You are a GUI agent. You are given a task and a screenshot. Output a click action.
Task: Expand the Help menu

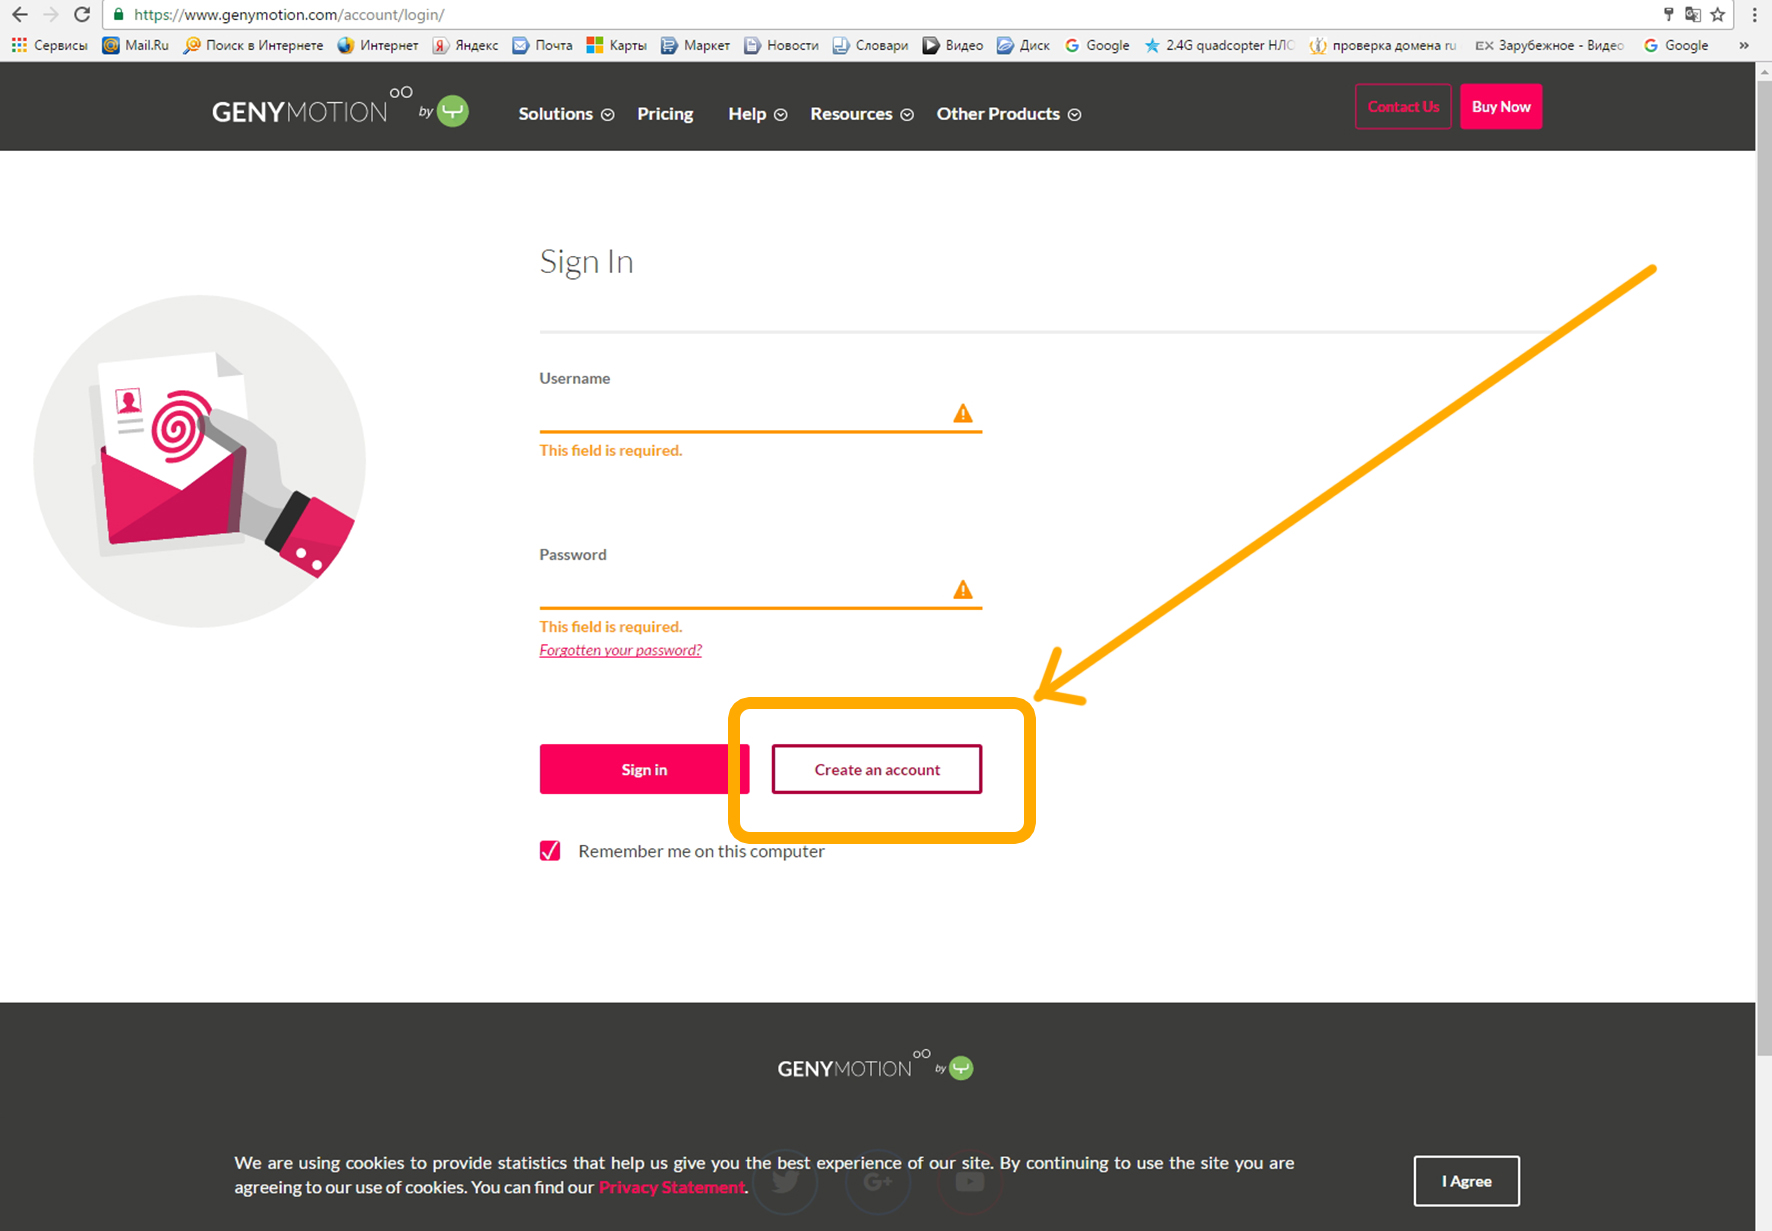tap(757, 114)
